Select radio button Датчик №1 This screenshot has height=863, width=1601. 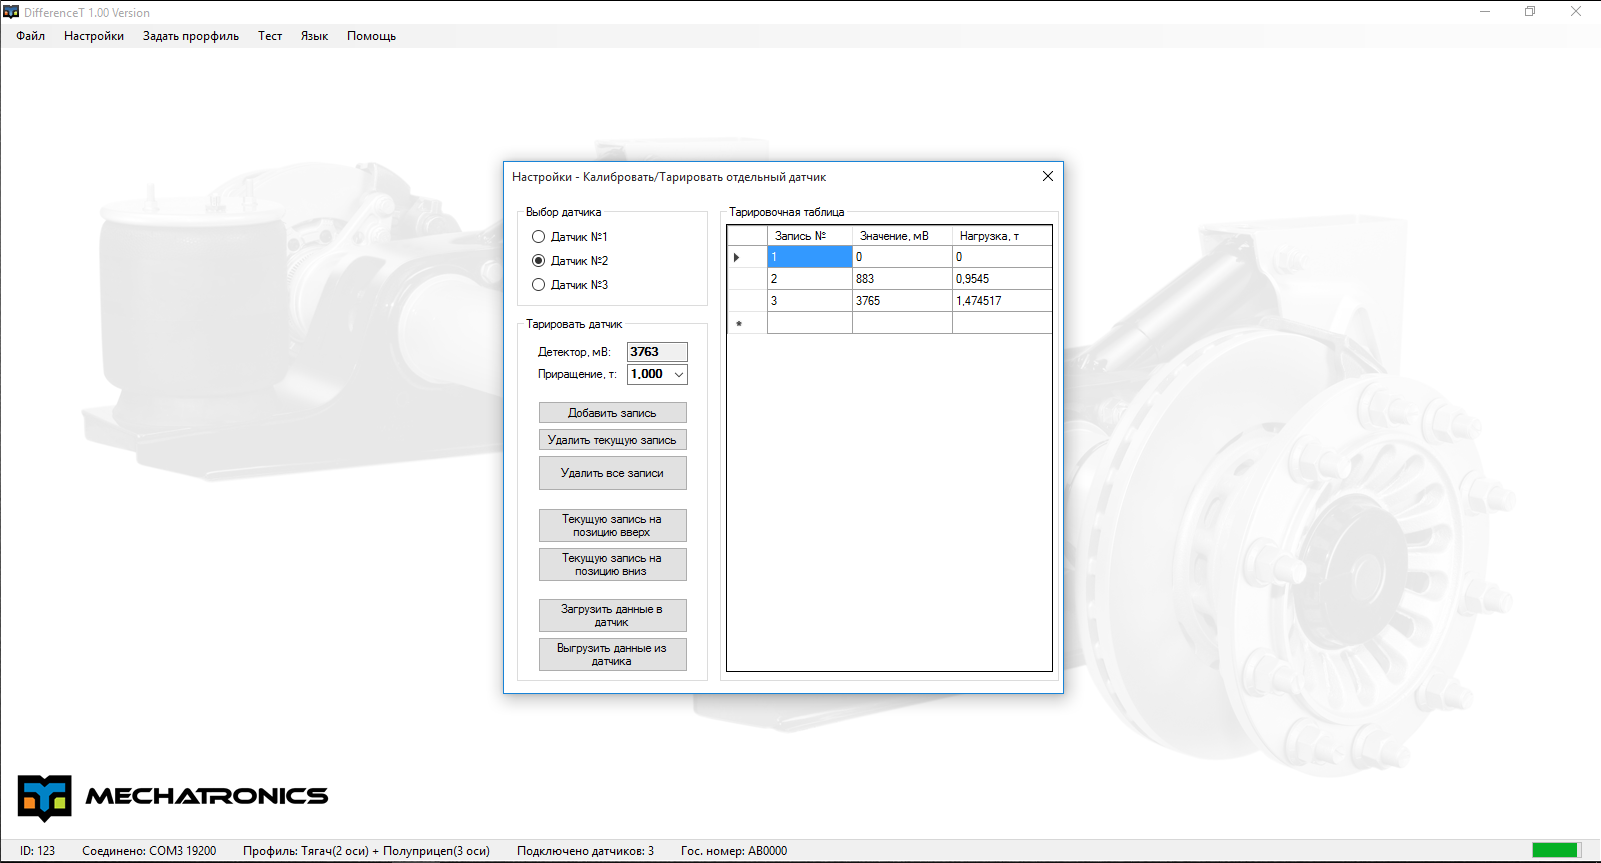[x=539, y=237]
